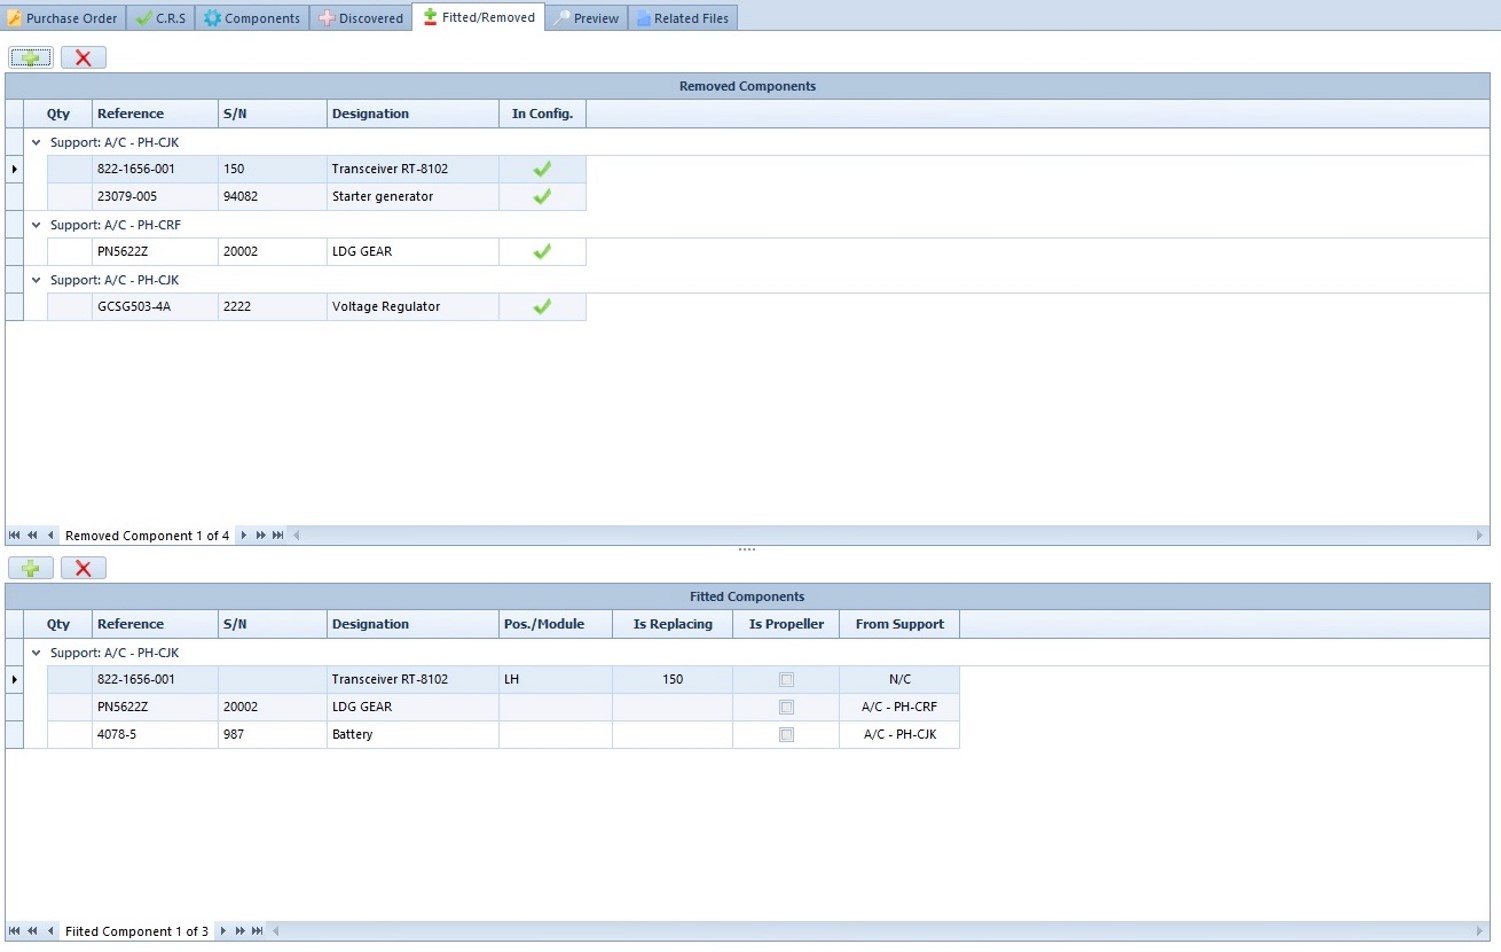Go to next page of fitted components
1501x952 pixels.
(239, 931)
